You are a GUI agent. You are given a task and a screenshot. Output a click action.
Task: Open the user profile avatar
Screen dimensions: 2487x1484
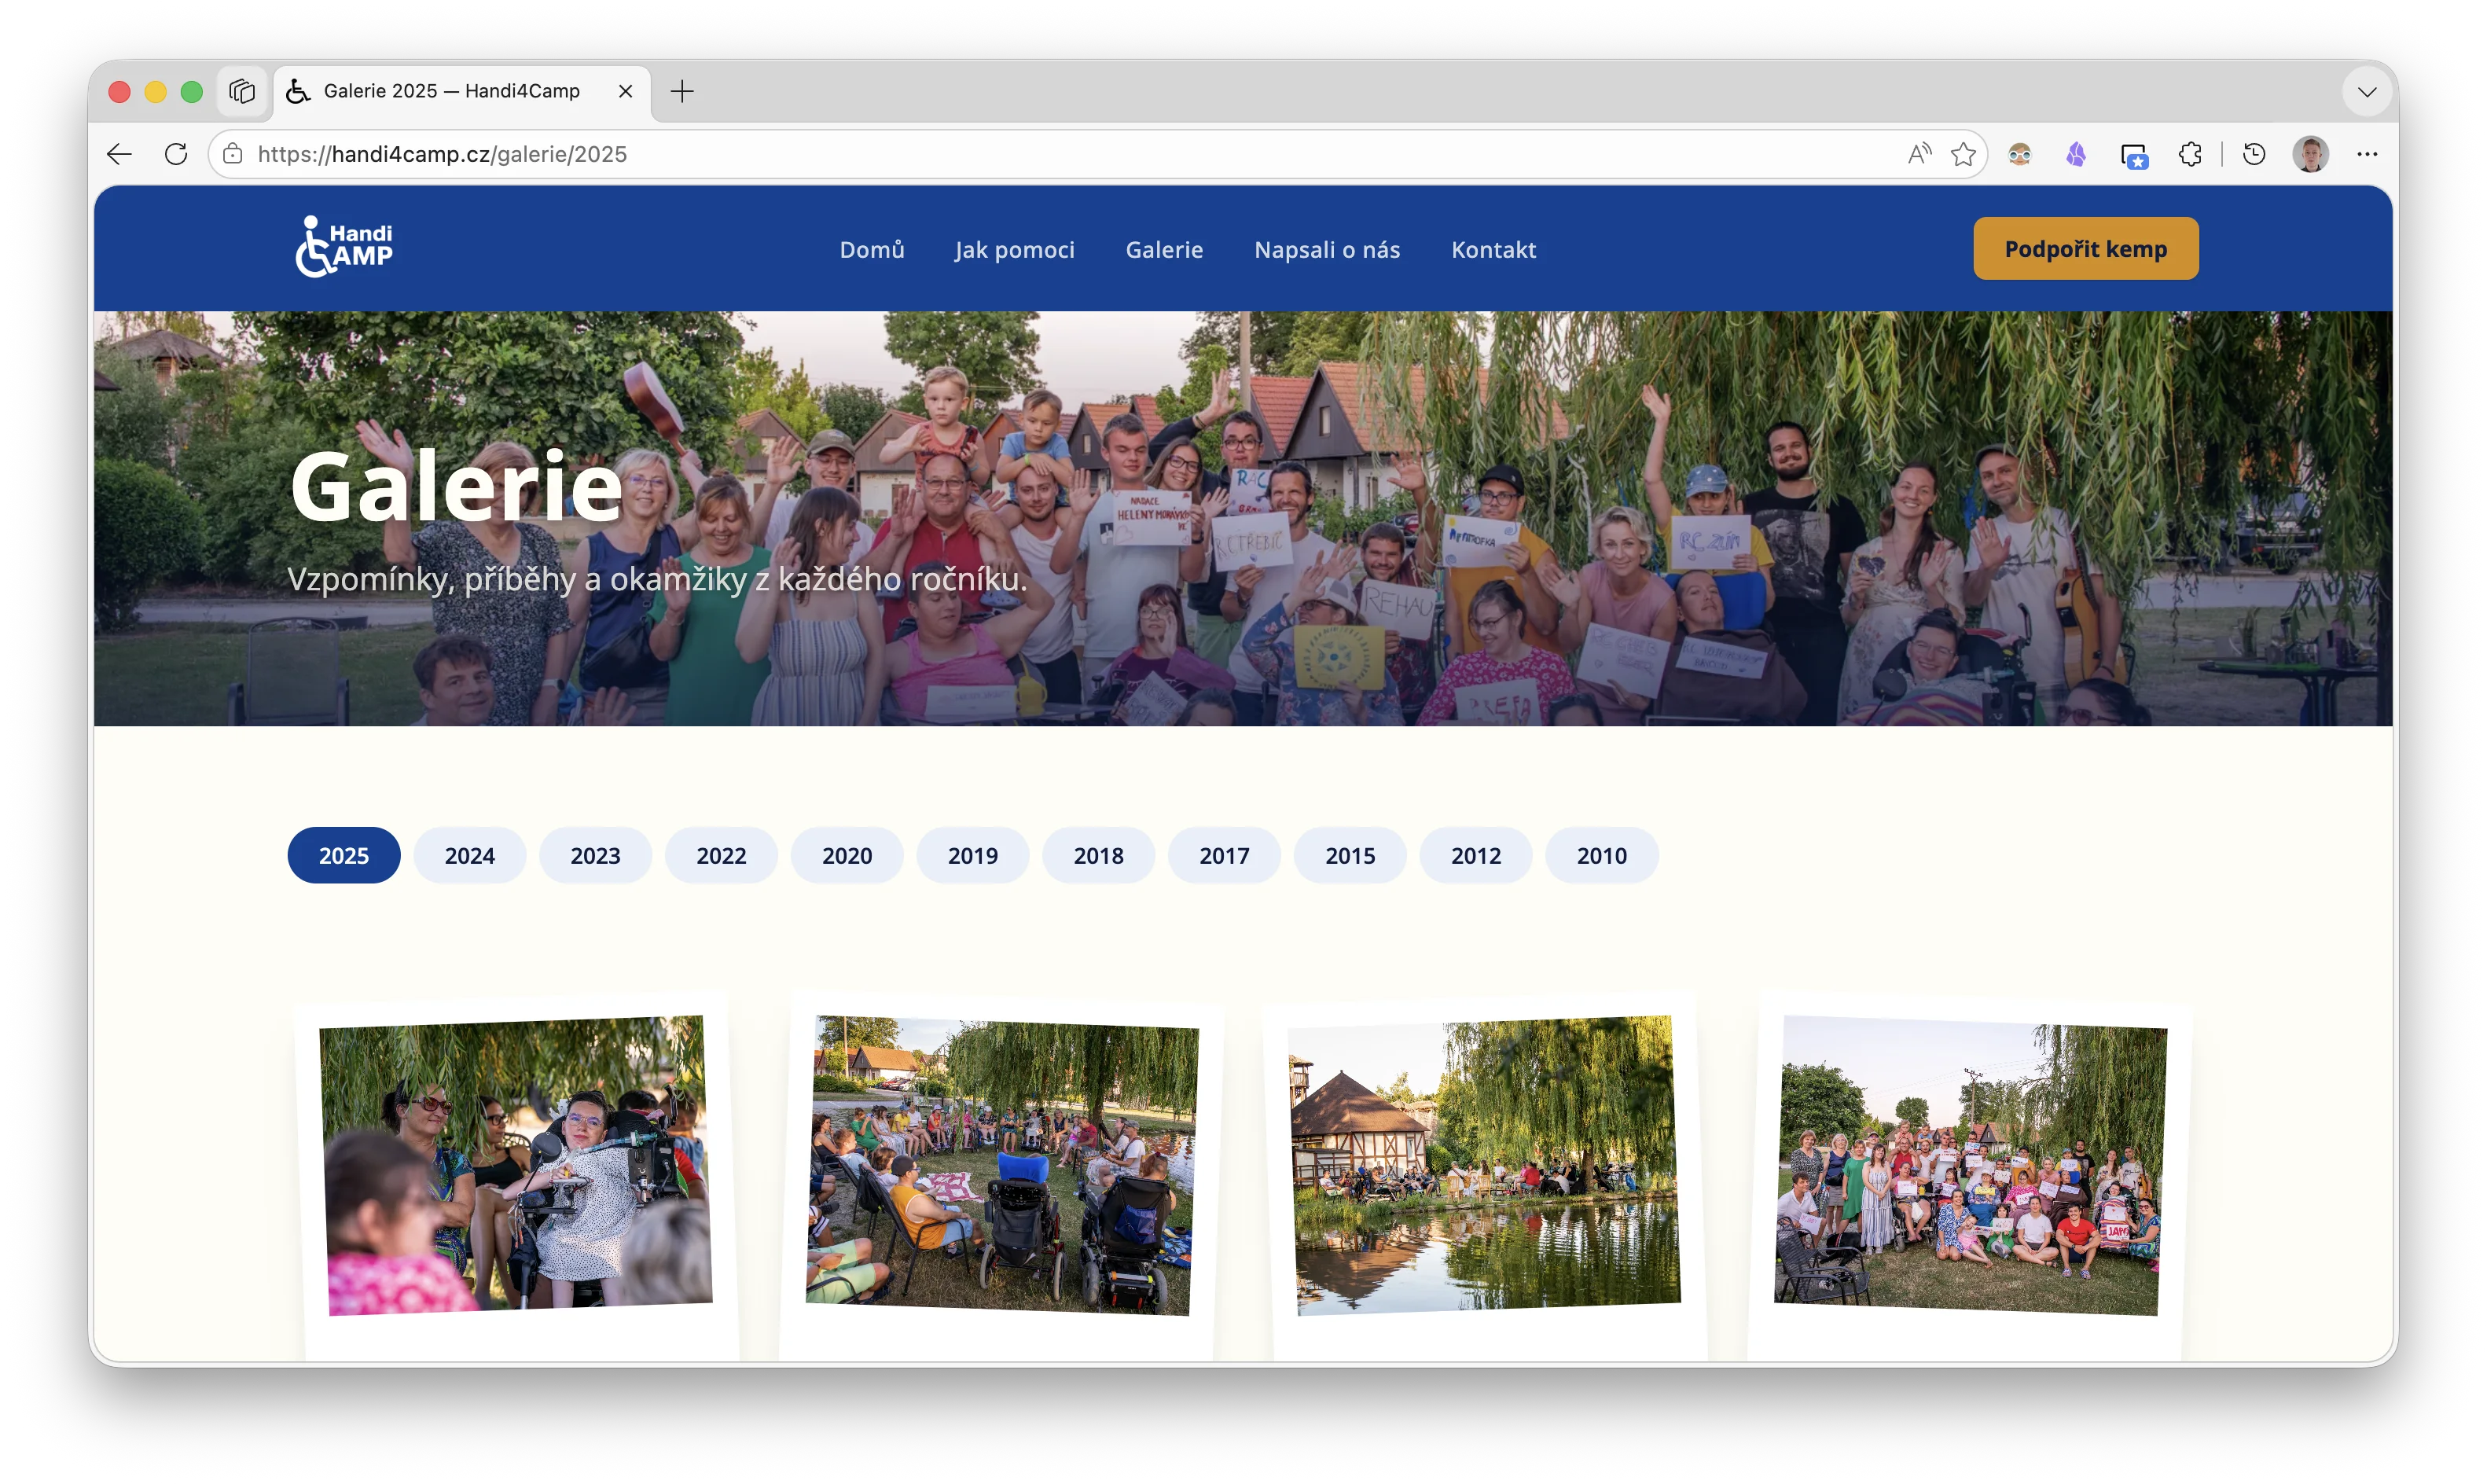point(2310,154)
